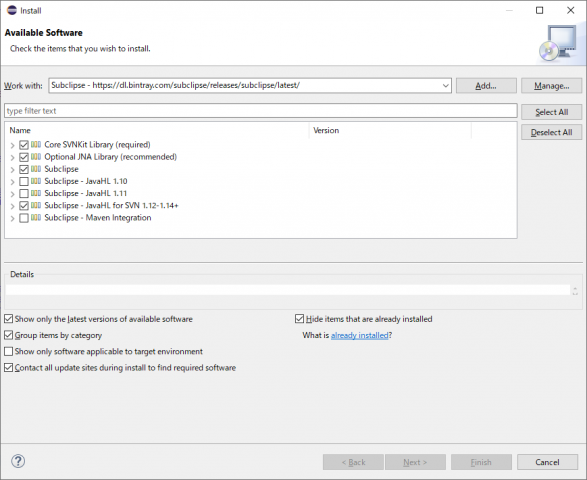
Task: Open the Work with site dropdown
Action: tap(445, 86)
